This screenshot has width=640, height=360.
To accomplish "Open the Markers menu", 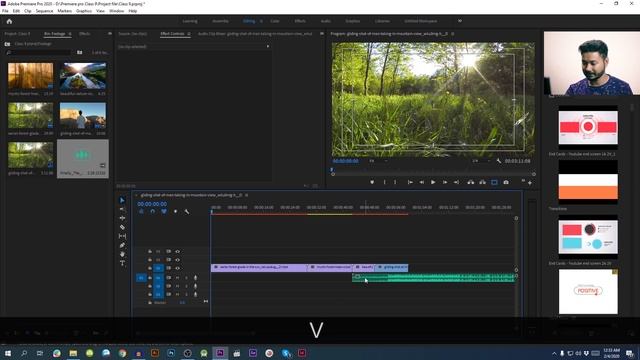I will pyautogui.click(x=64, y=11).
